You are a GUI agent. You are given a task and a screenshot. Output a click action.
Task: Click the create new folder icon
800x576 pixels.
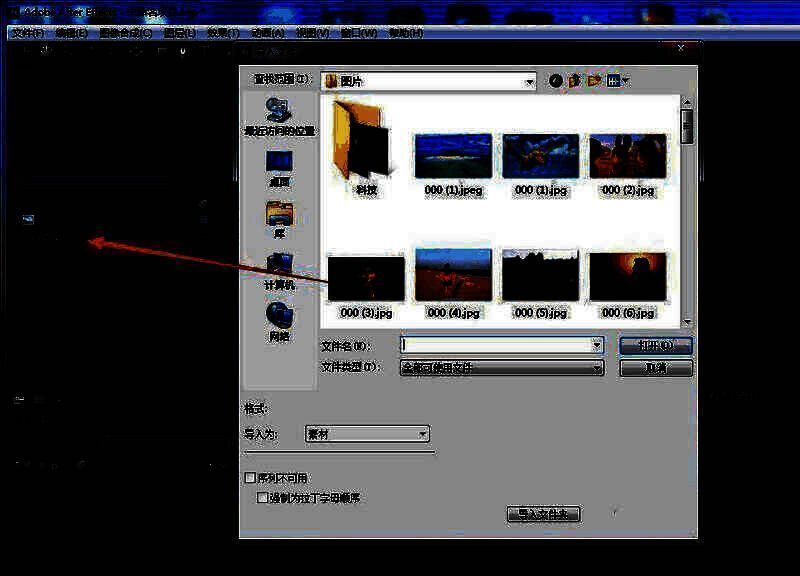coord(594,81)
